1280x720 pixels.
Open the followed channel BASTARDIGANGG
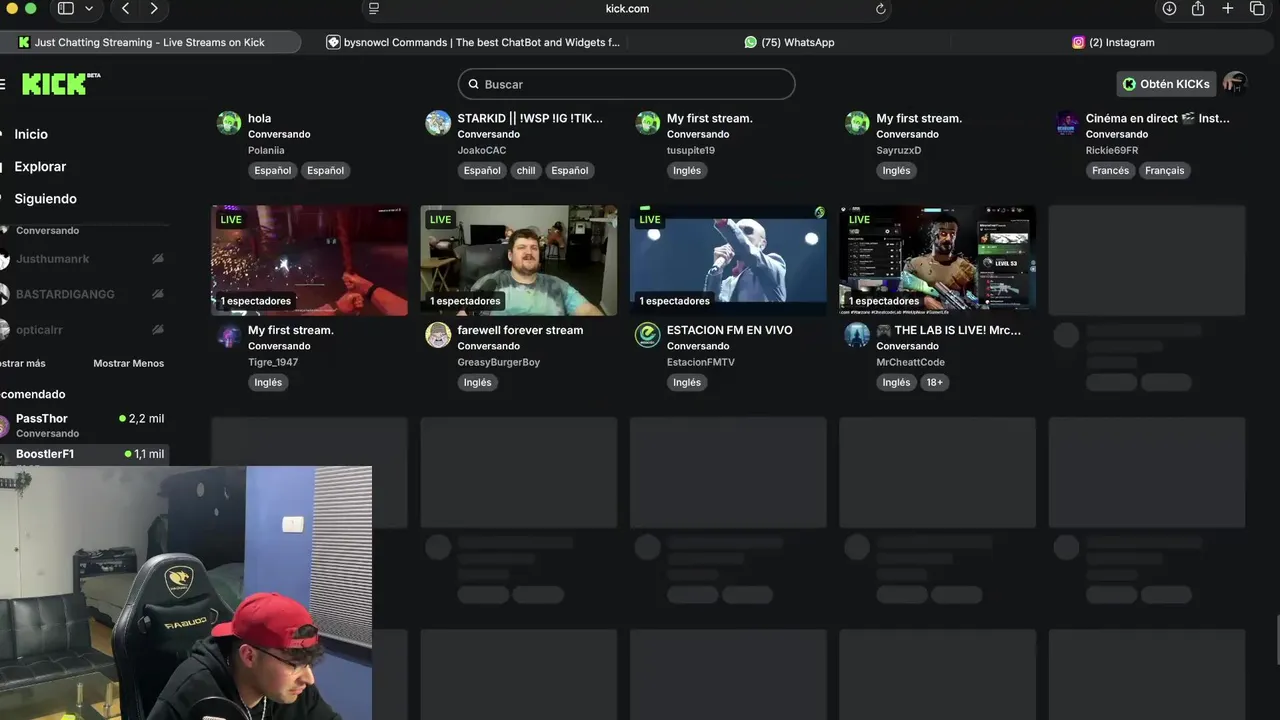65,294
